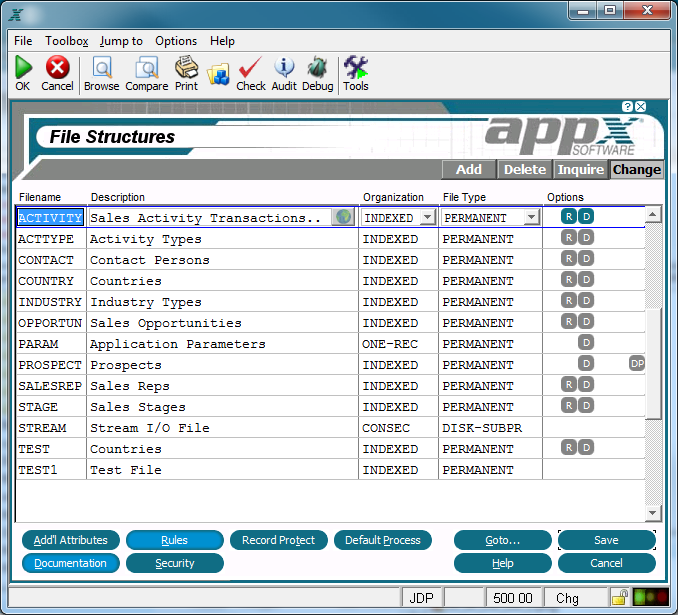Click the Application Parameters description cell

[x=222, y=344]
